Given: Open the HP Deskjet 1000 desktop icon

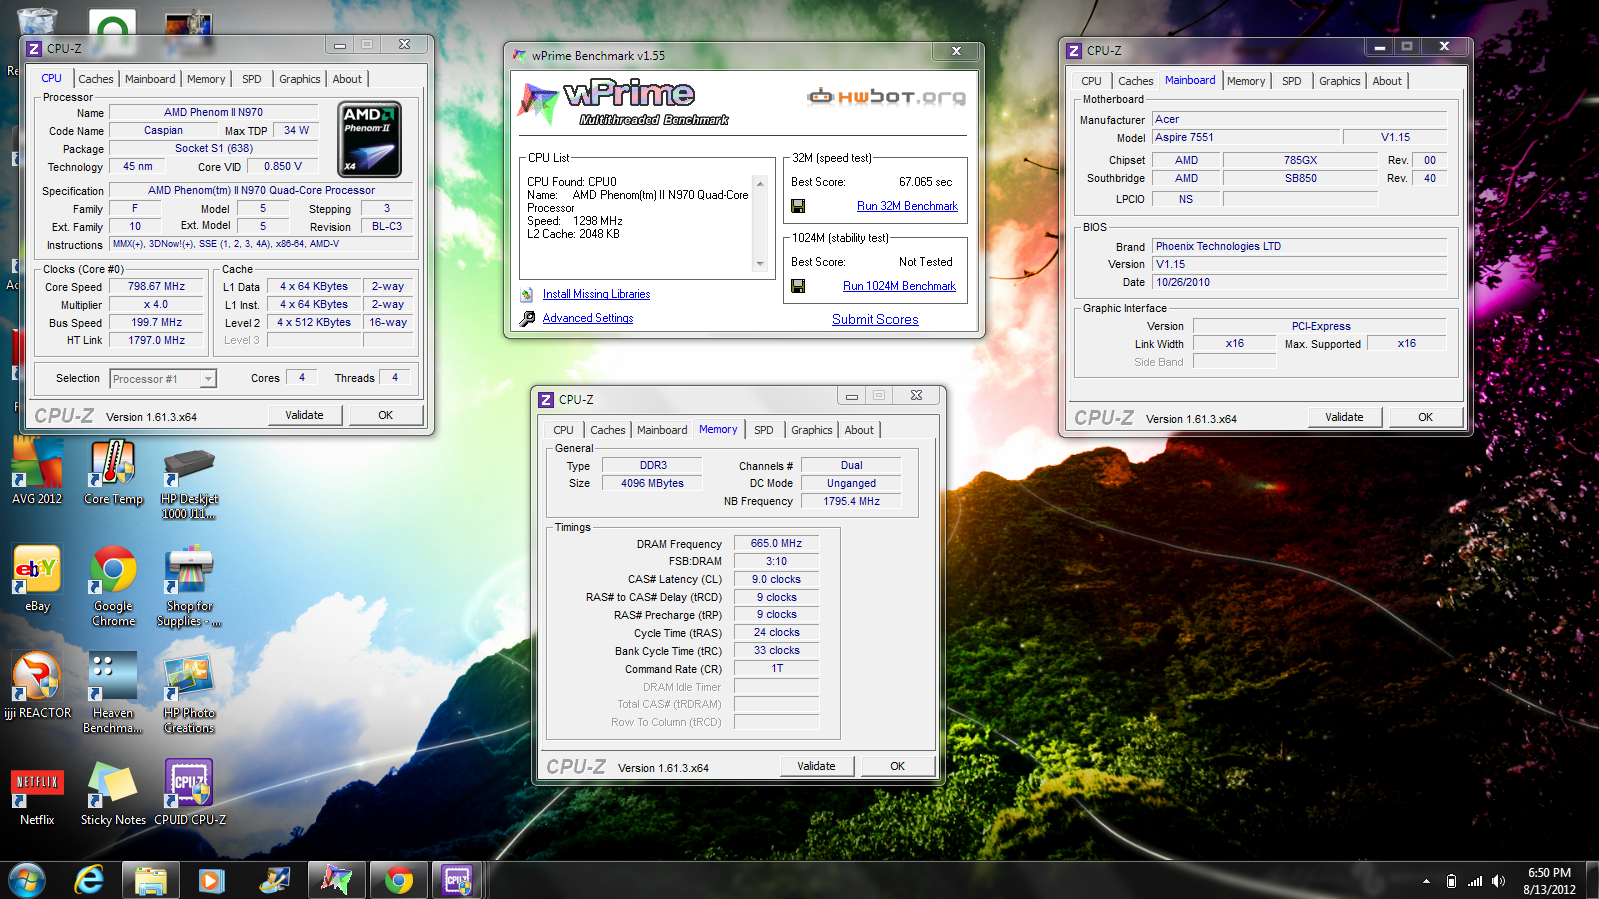Looking at the screenshot, I should (189, 480).
